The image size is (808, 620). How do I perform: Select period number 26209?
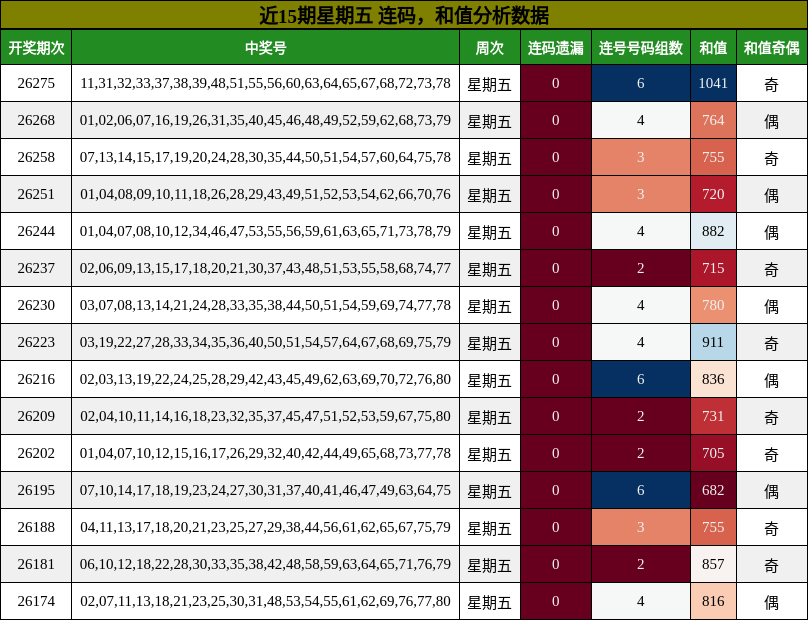tap(36, 416)
